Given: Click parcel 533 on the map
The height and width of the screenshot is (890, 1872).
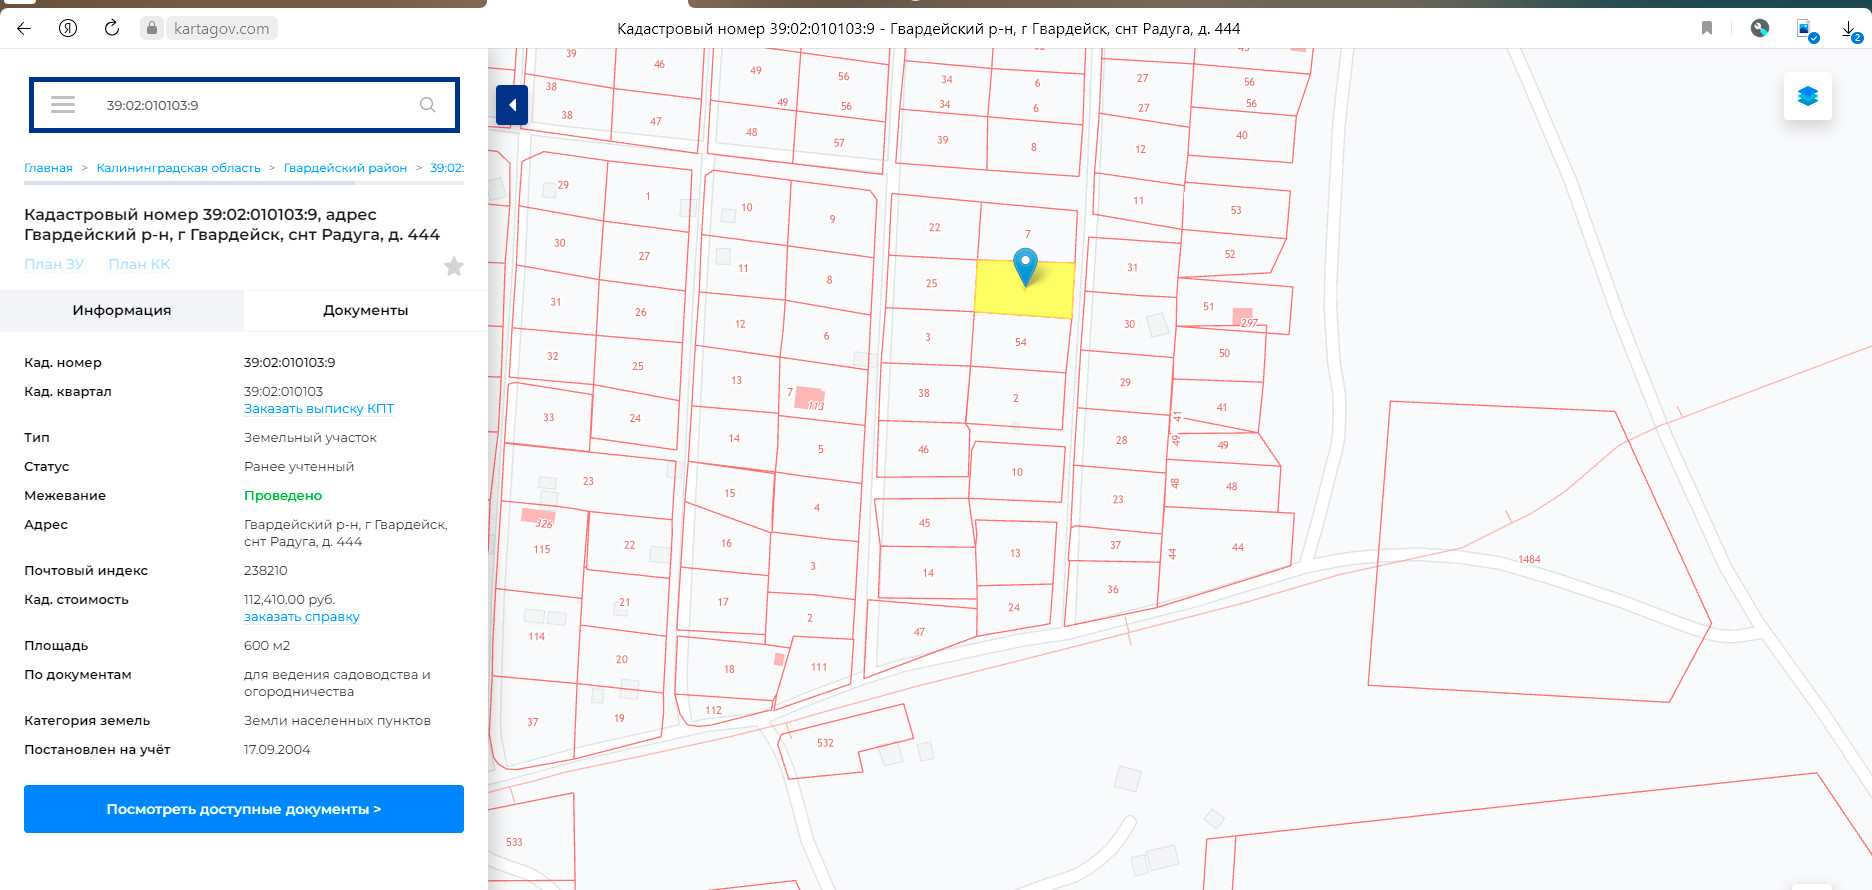Looking at the screenshot, I should click(x=514, y=842).
